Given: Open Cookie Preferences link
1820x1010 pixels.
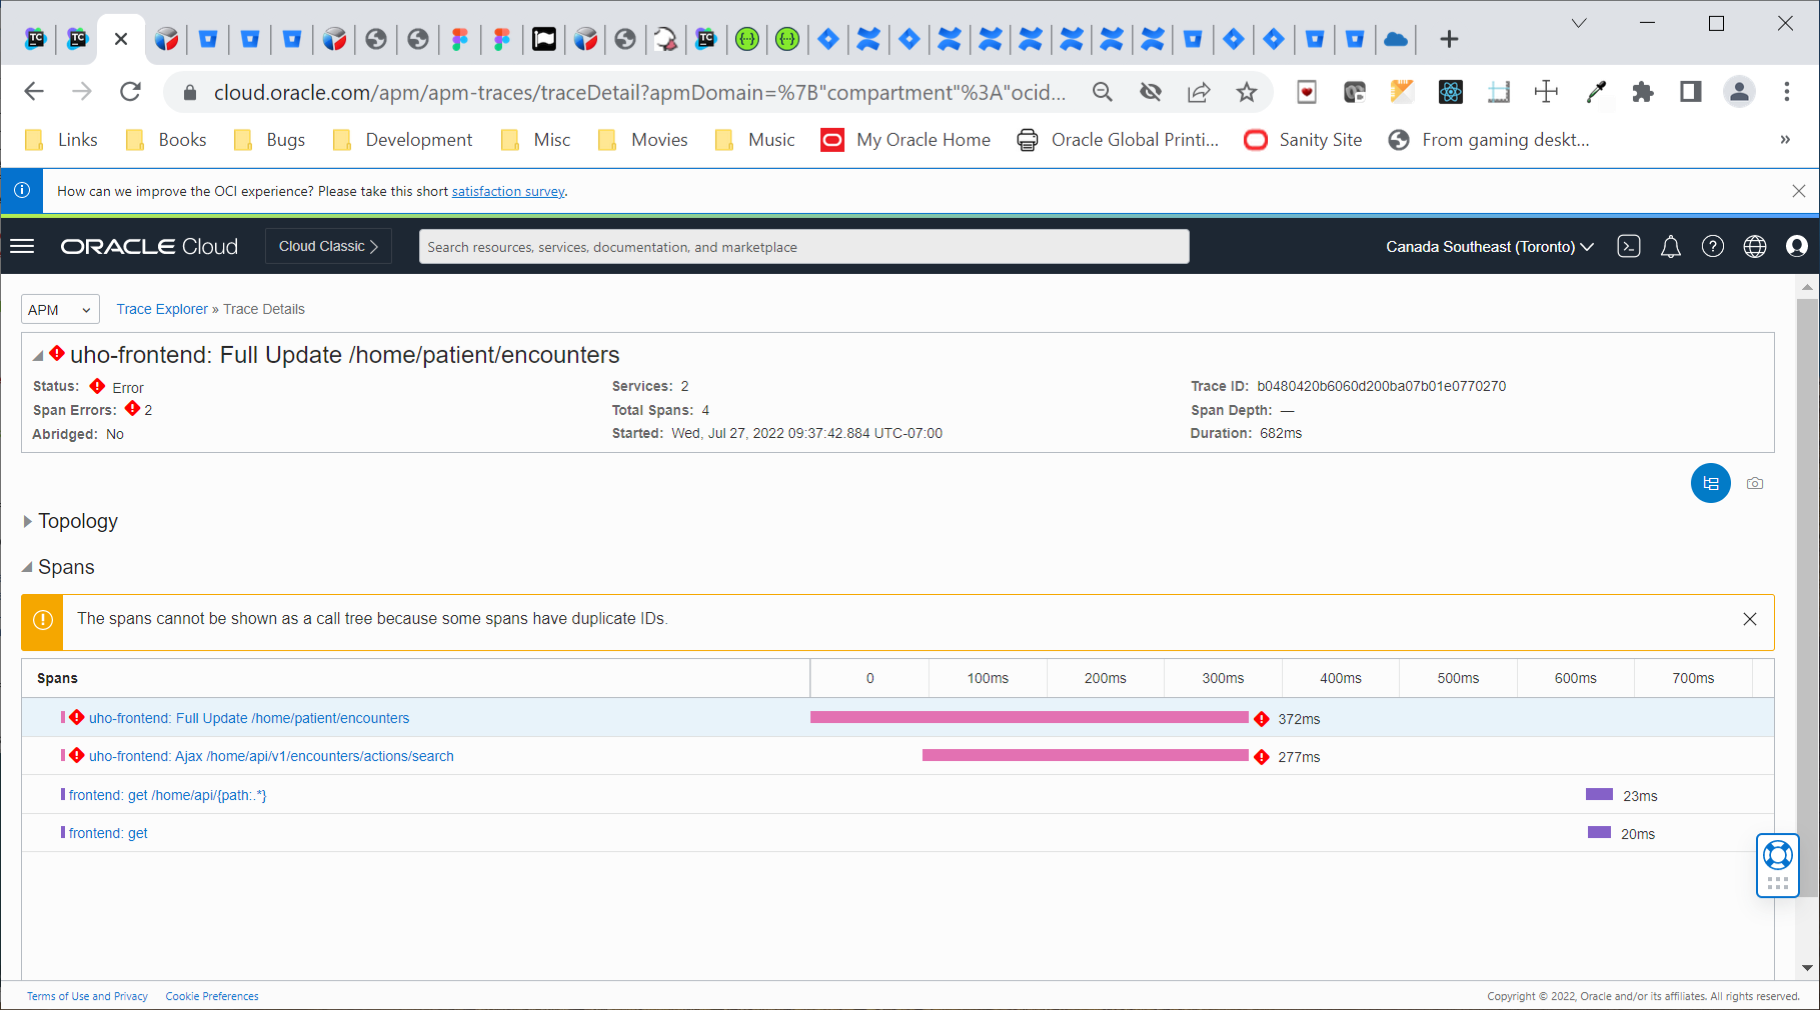Looking at the screenshot, I should coord(212,996).
